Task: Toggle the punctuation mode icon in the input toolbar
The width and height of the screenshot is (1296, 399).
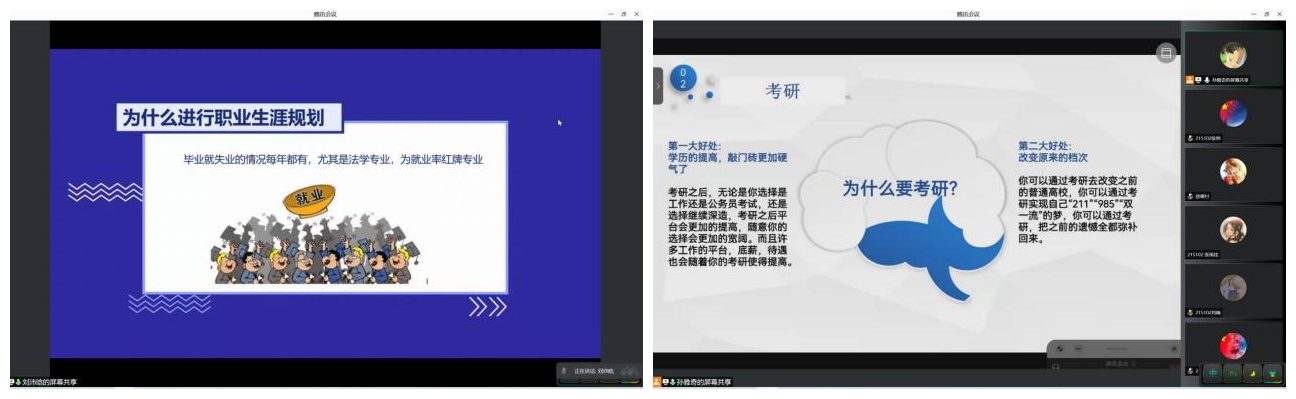Action: pos(1233,372)
